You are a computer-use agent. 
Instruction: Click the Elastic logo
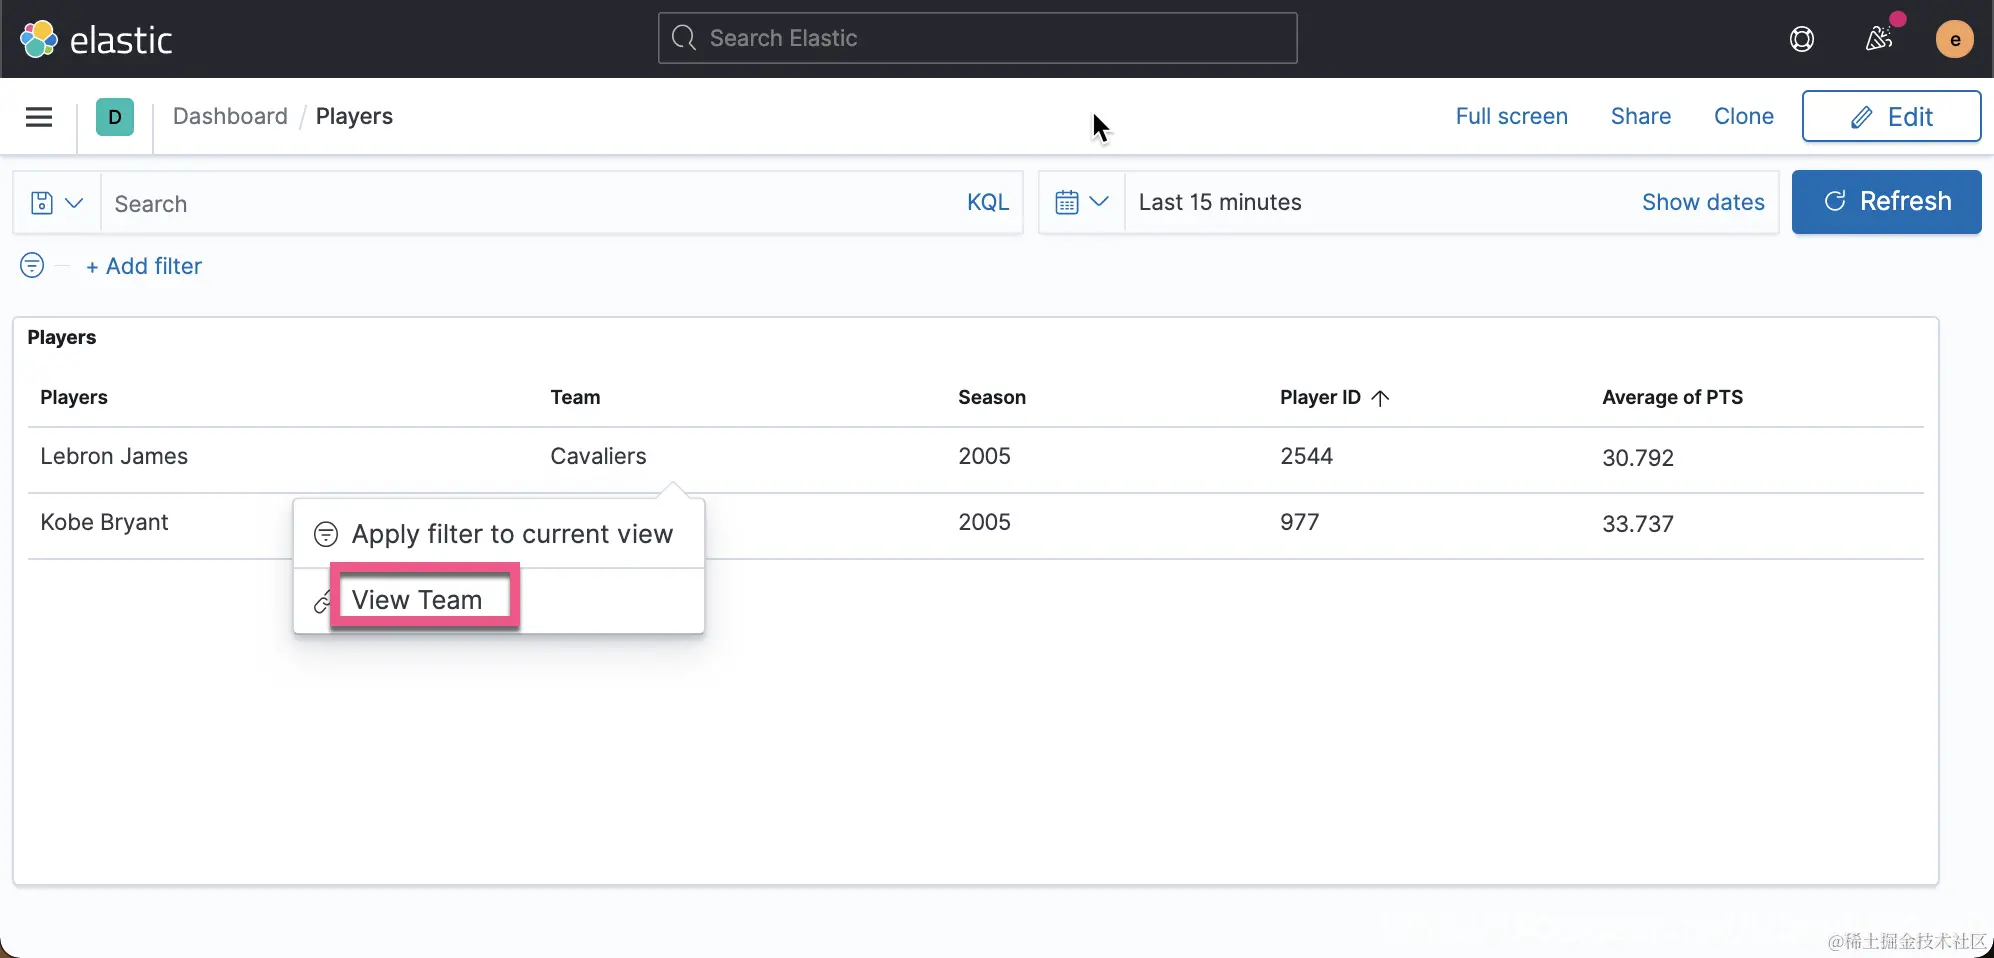point(96,39)
